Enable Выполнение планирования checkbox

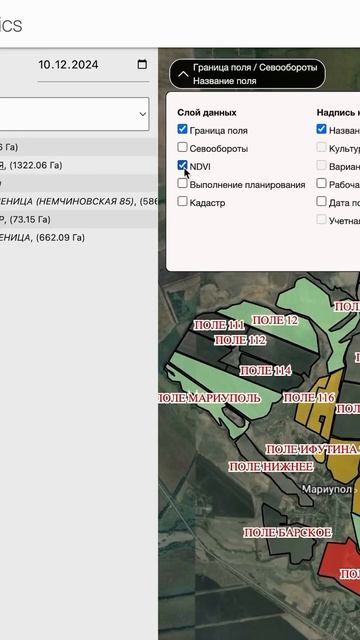[x=182, y=183]
